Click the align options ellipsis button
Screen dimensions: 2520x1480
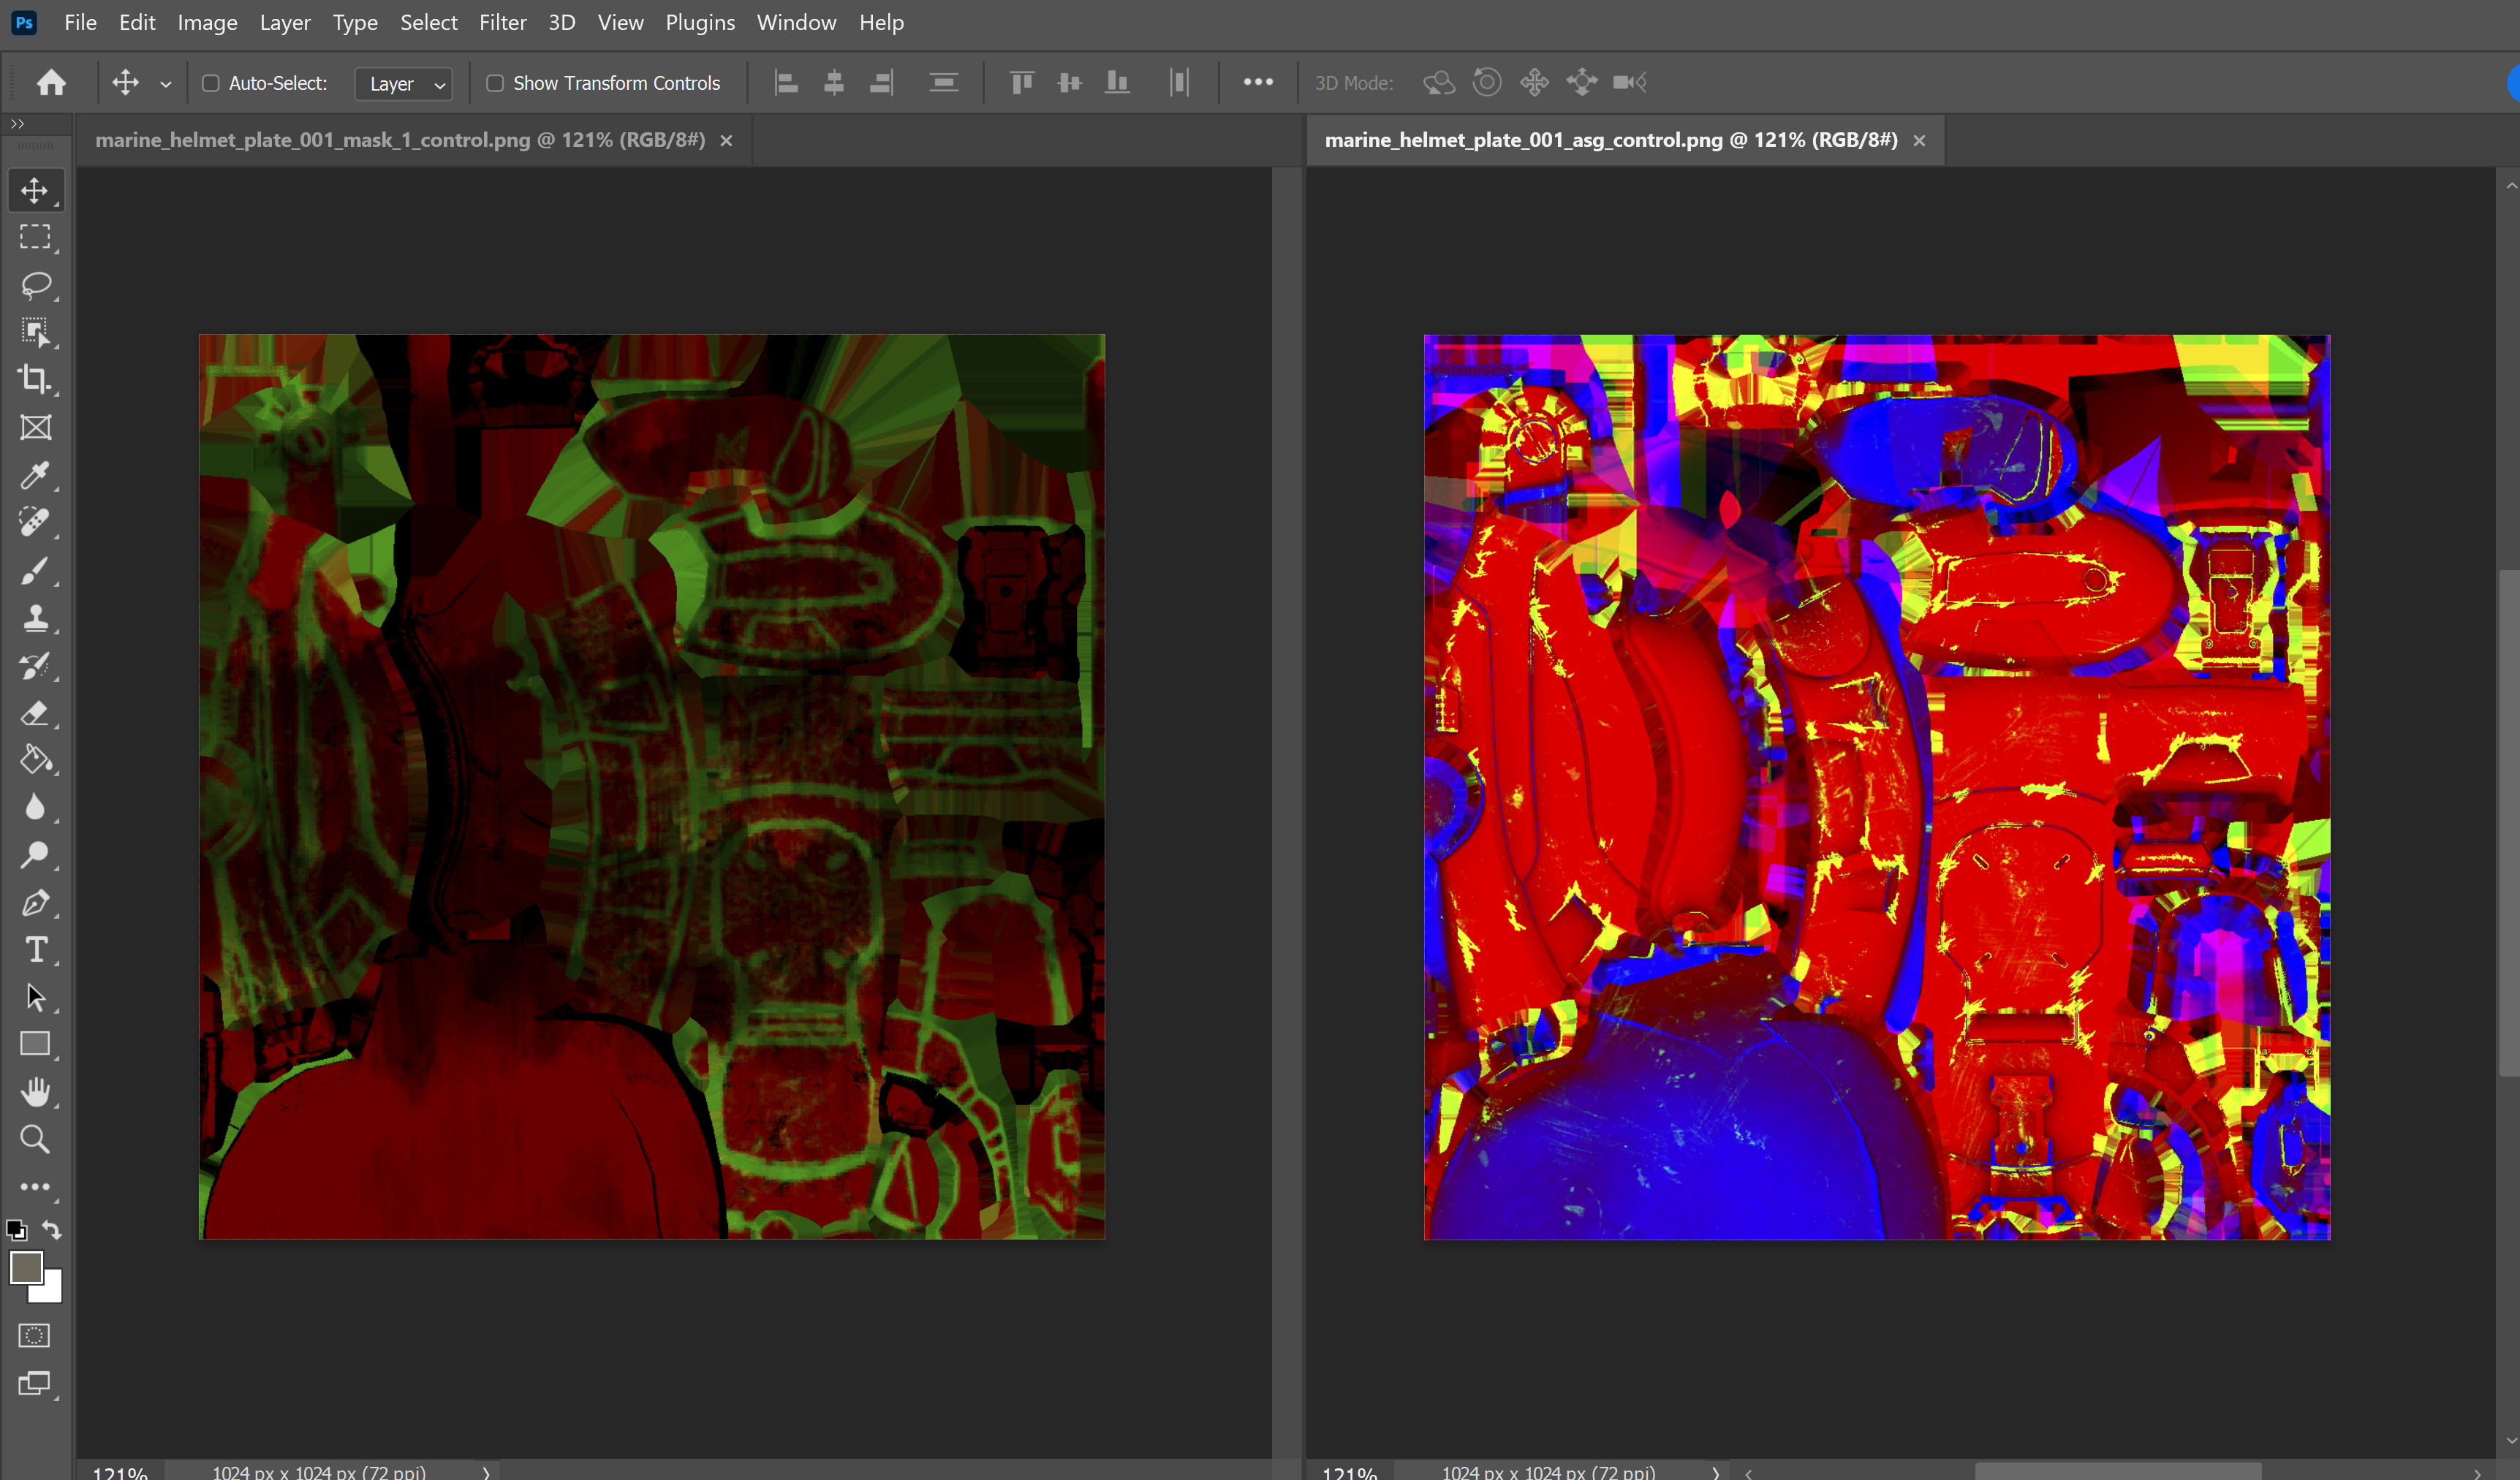1258,82
